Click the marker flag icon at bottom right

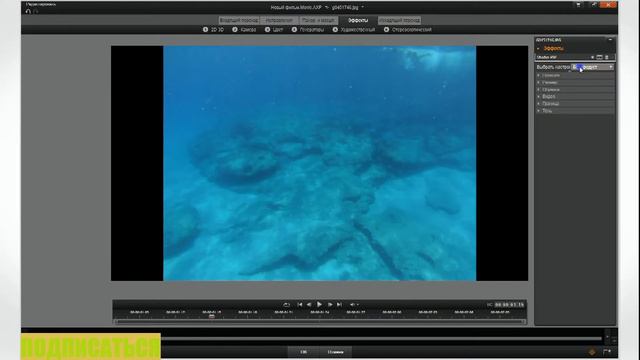coord(607,351)
